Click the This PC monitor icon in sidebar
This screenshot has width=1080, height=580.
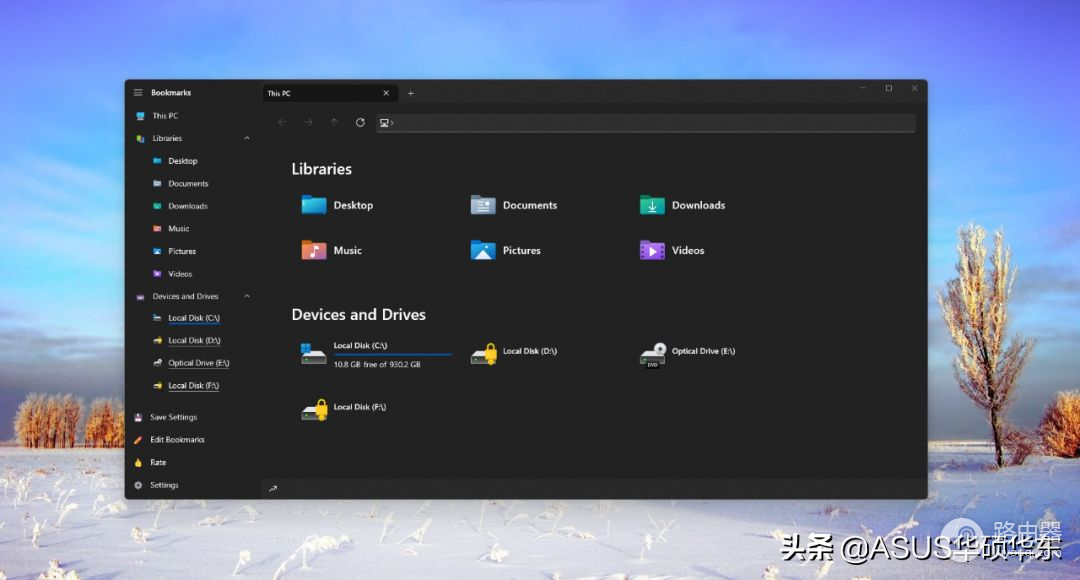(x=141, y=116)
